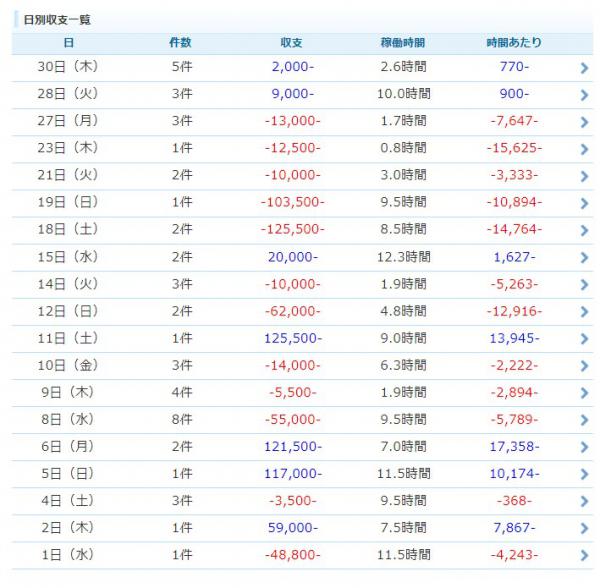Open details chevron for 1日(水) row
Viewport: 600px width, 588px height.
click(584, 555)
